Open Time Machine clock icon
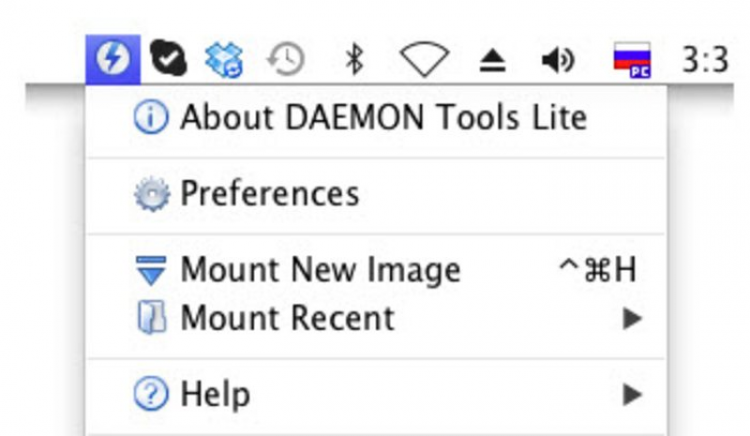750x436 pixels. coord(285,61)
